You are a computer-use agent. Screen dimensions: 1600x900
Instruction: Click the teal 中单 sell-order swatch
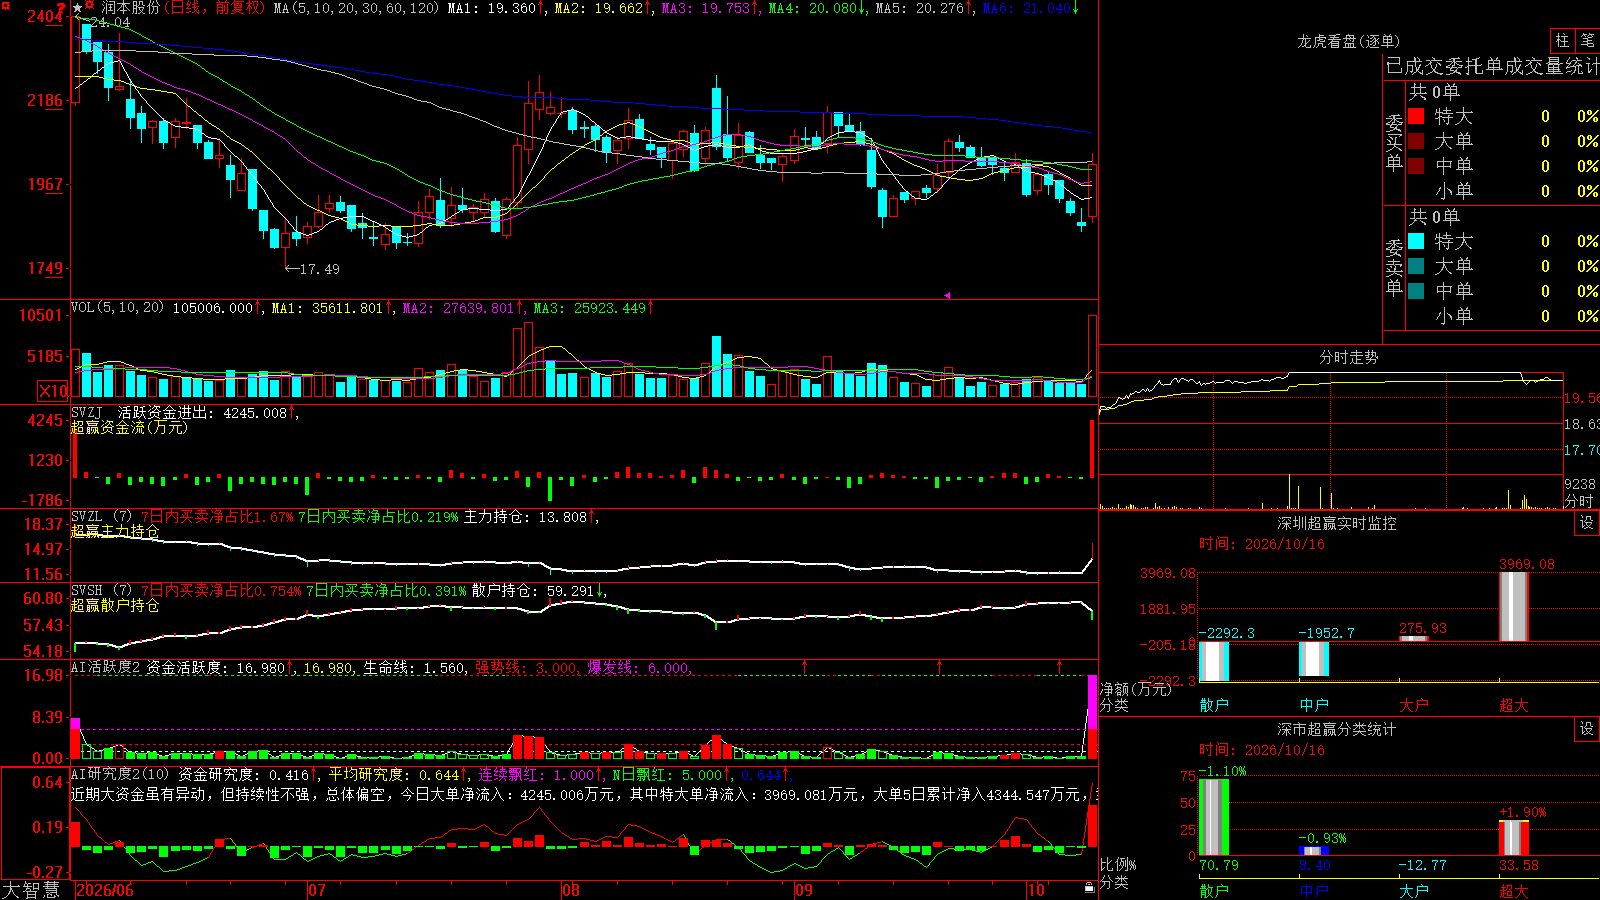pyautogui.click(x=1416, y=291)
